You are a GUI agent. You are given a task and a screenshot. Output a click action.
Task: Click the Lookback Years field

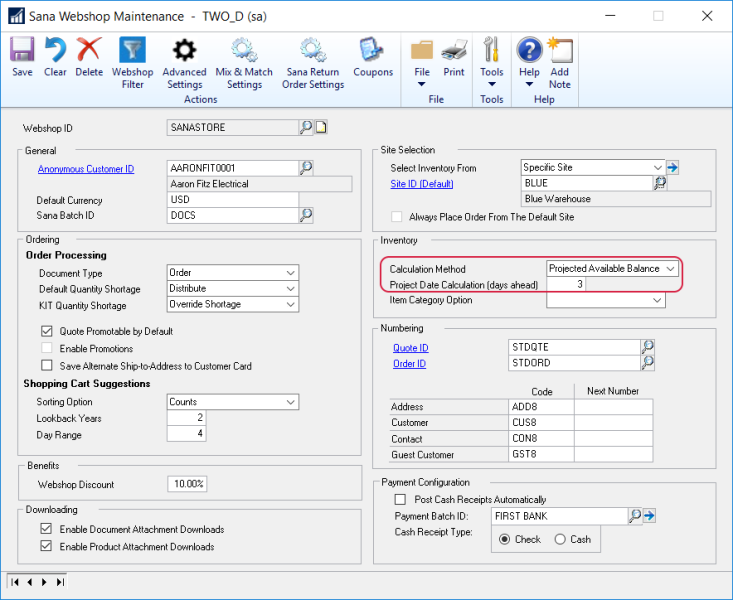coord(186,417)
